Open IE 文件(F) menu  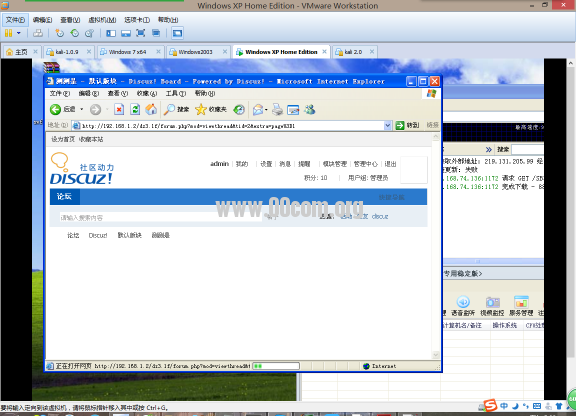coord(60,93)
